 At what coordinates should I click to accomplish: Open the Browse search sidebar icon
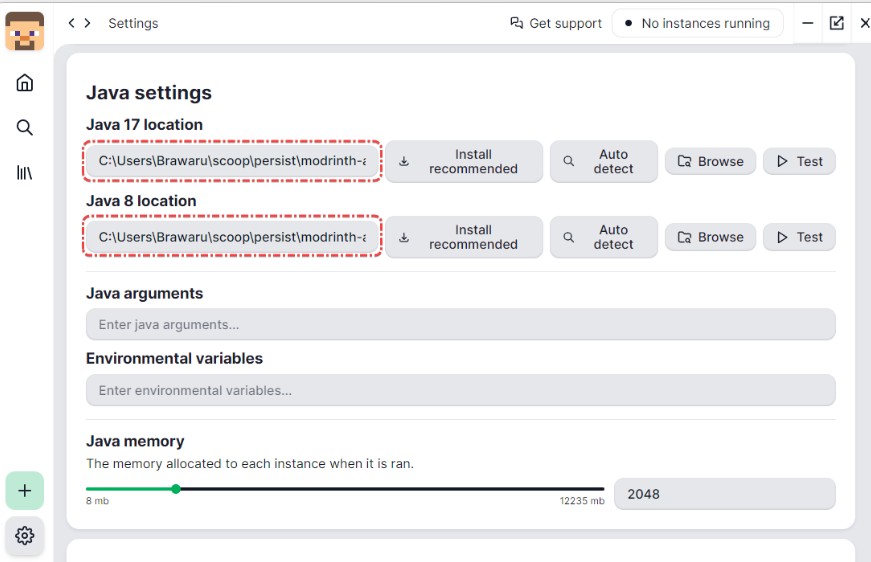[24, 127]
